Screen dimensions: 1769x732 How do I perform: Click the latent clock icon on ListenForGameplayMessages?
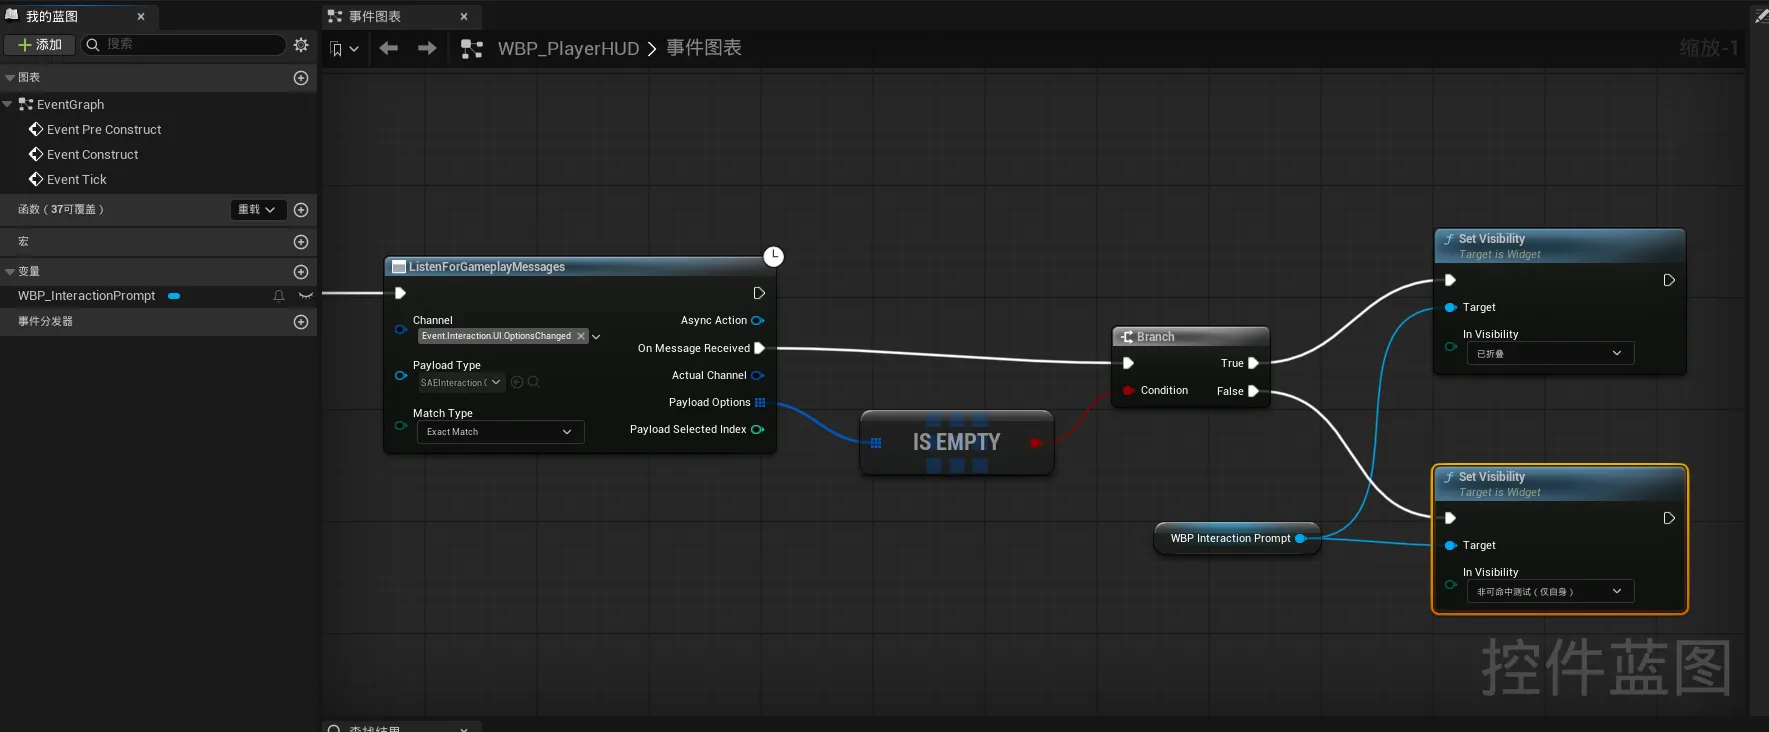[x=774, y=257]
